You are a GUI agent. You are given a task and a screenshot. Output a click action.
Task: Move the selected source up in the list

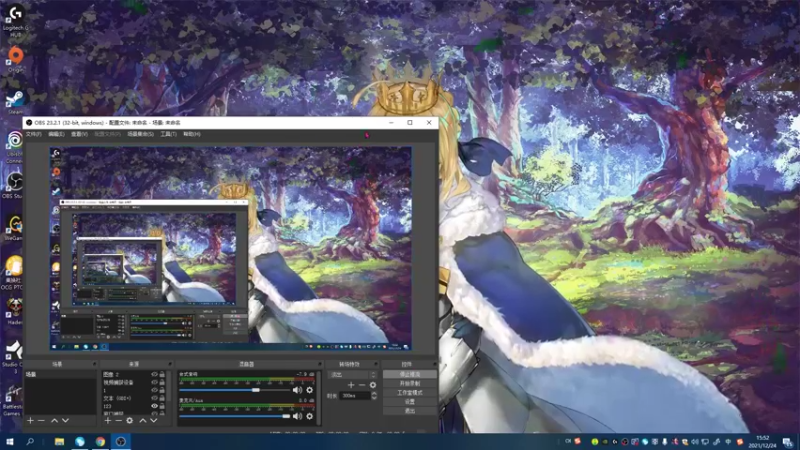[x=143, y=420]
